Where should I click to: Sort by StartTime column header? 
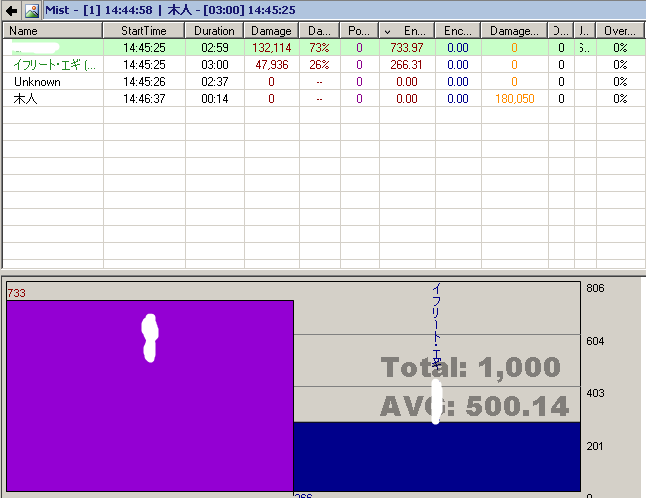[x=144, y=31]
